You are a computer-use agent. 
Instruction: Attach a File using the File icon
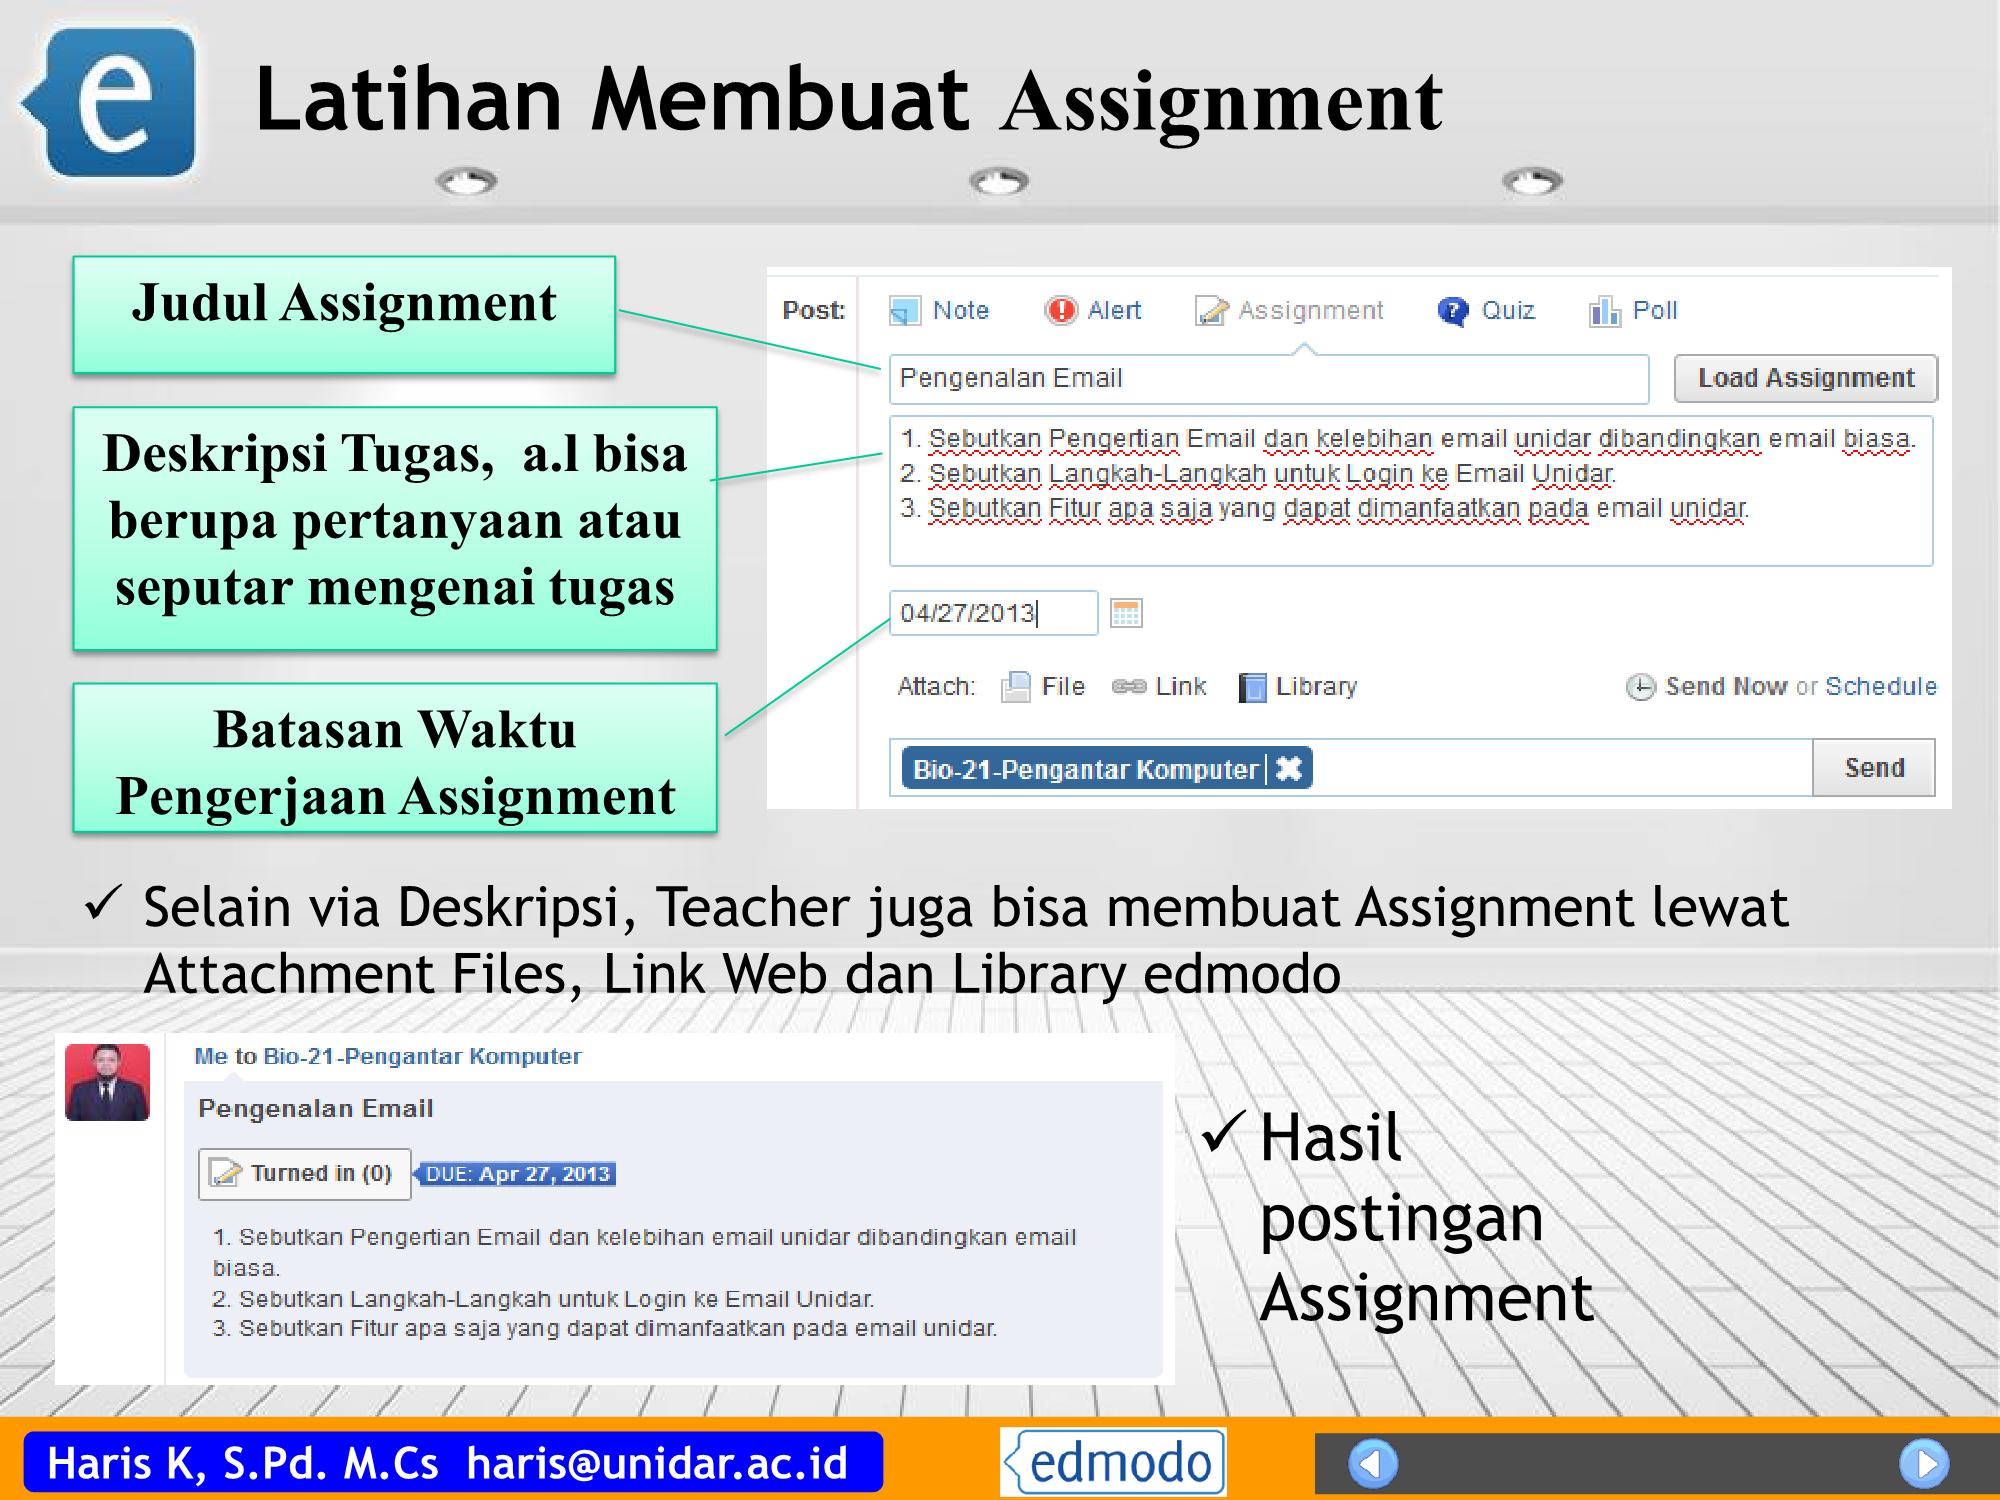click(x=1016, y=686)
